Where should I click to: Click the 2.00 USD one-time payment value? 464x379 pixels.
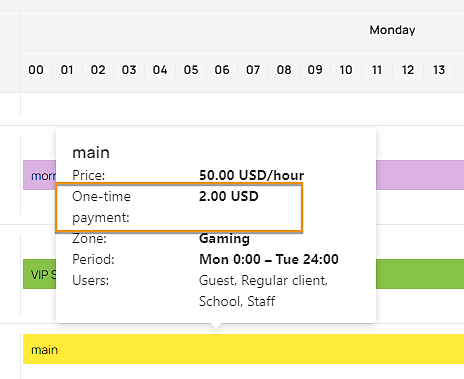click(x=229, y=196)
